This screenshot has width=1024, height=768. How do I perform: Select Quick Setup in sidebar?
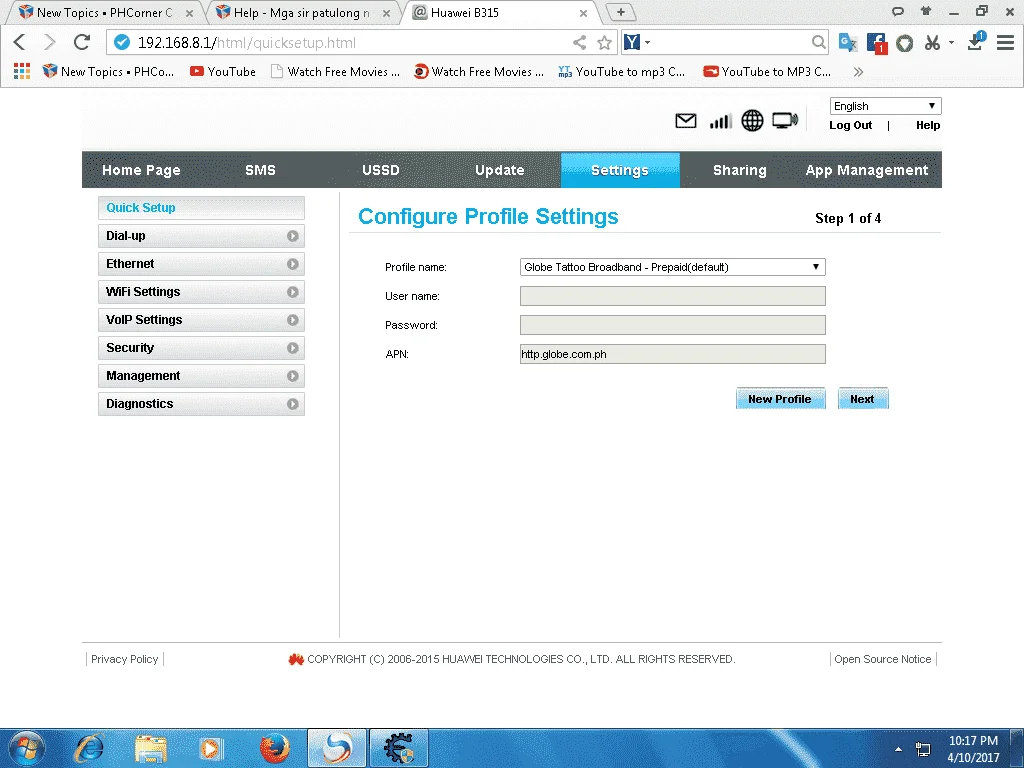point(201,208)
